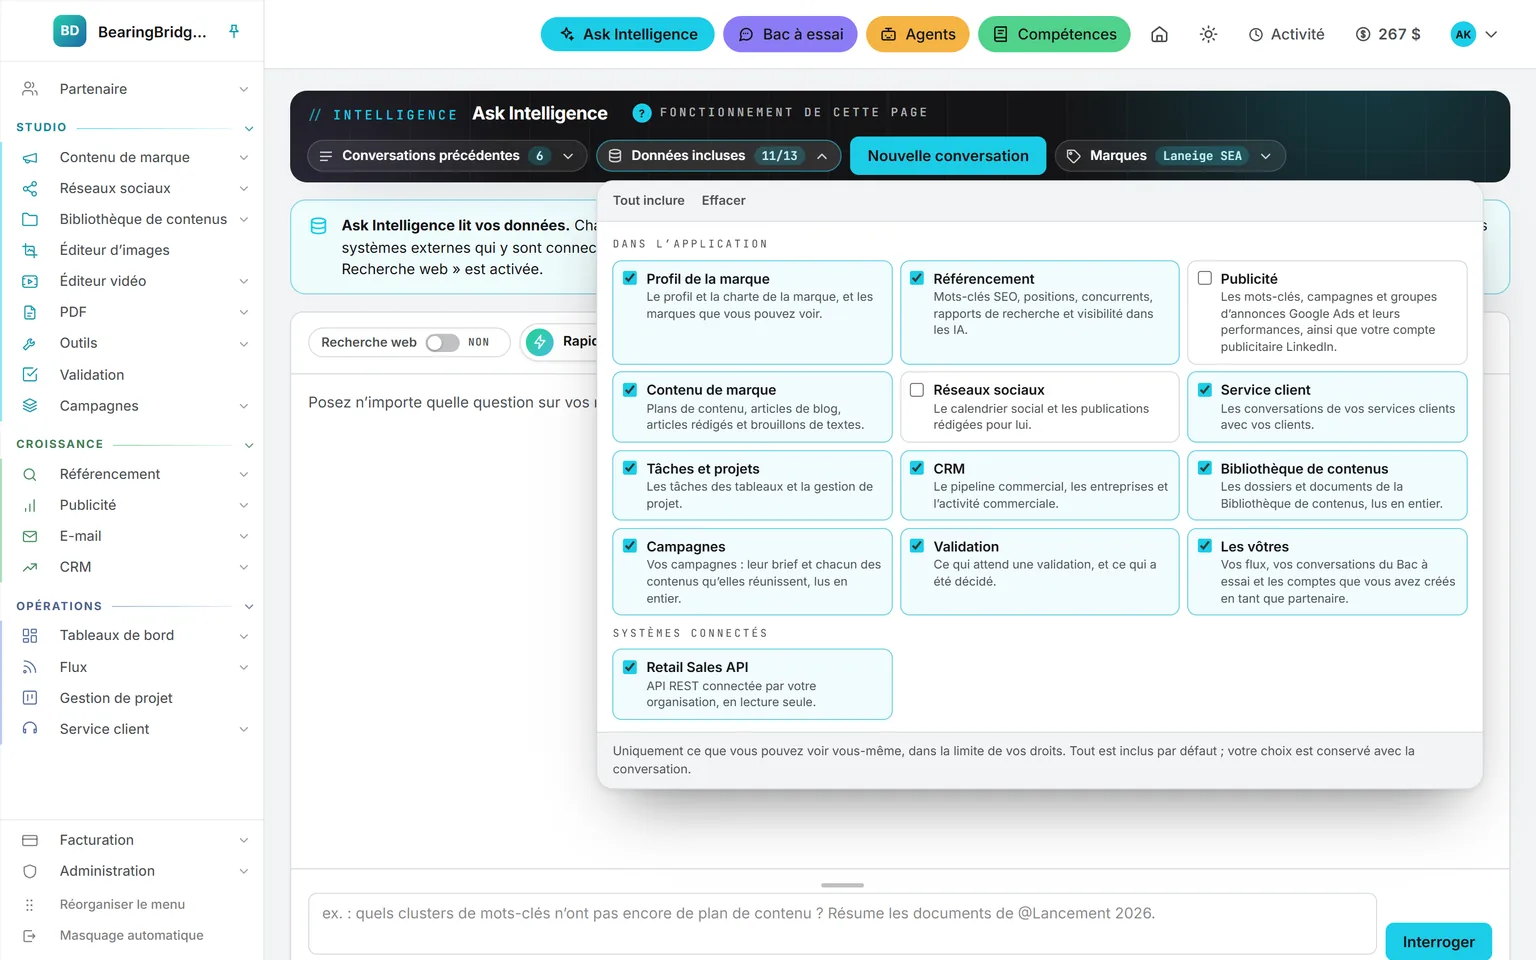The width and height of the screenshot is (1536, 960).
Task: Uncheck the CRM data checkbox
Action: click(x=917, y=468)
